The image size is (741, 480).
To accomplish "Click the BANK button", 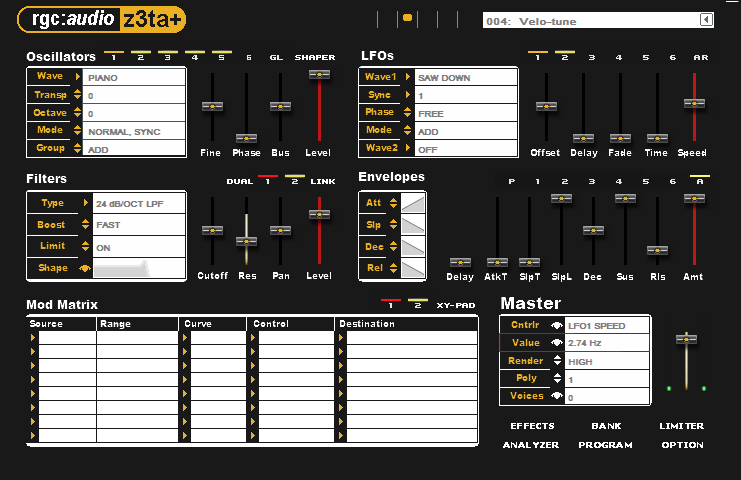I will 606,426.
